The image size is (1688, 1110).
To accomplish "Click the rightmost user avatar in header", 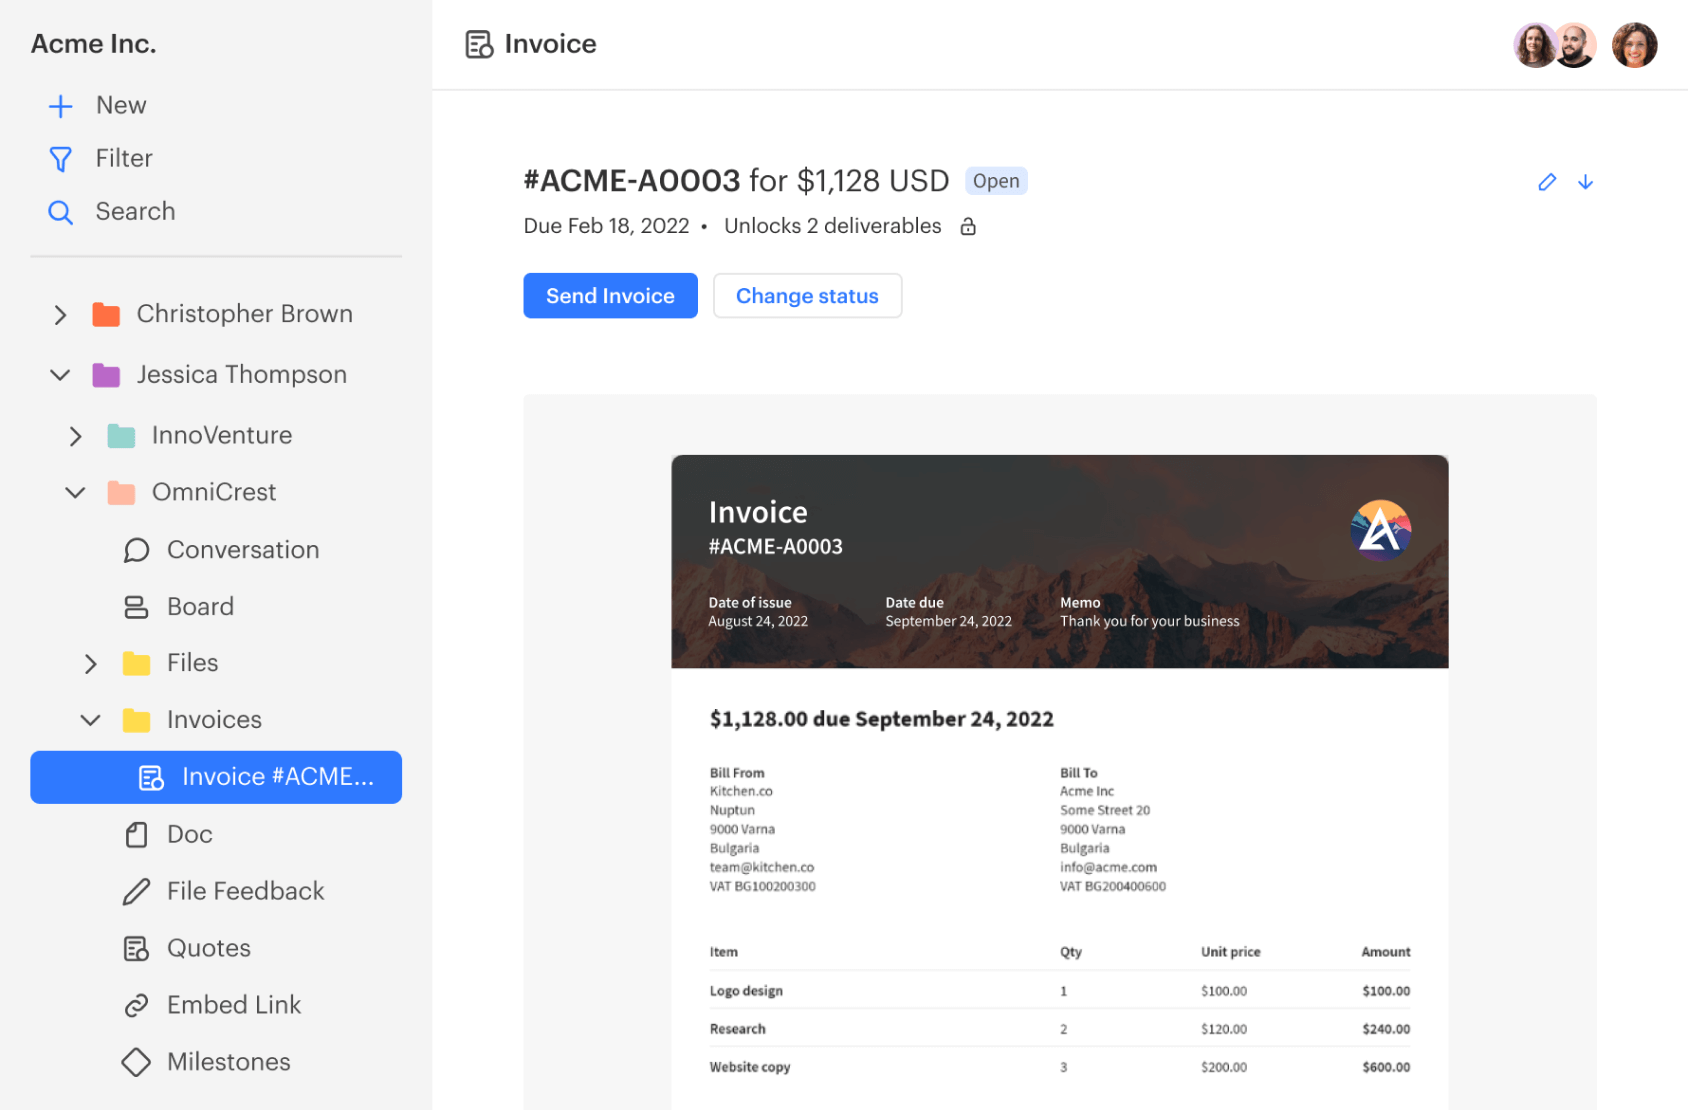I will (1634, 44).
